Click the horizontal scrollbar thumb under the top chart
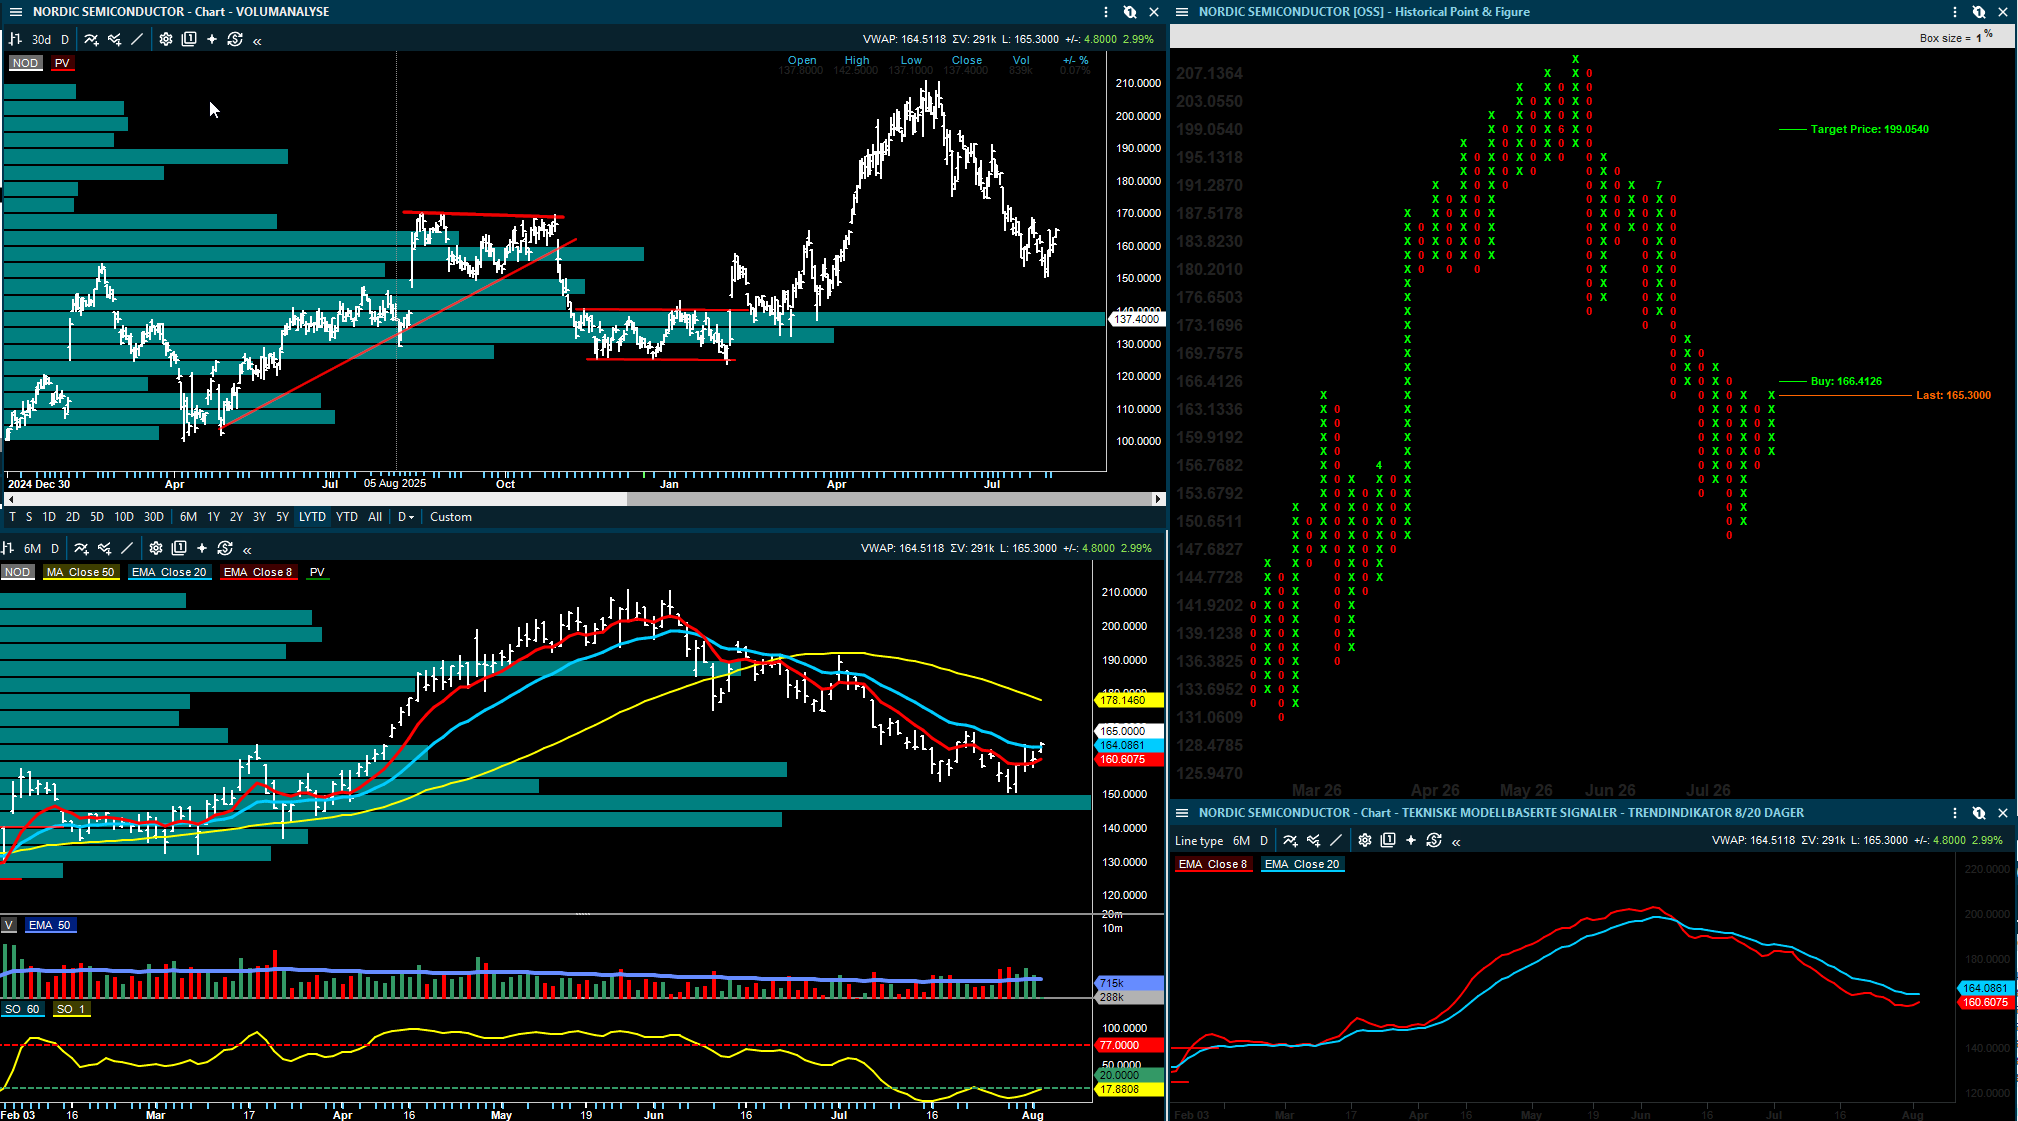The height and width of the screenshot is (1121, 2018). click(890, 499)
